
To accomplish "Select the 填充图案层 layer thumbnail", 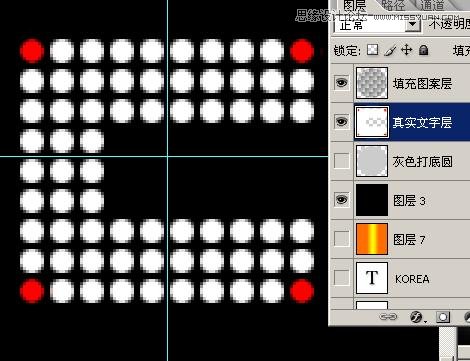I will tap(372, 83).
